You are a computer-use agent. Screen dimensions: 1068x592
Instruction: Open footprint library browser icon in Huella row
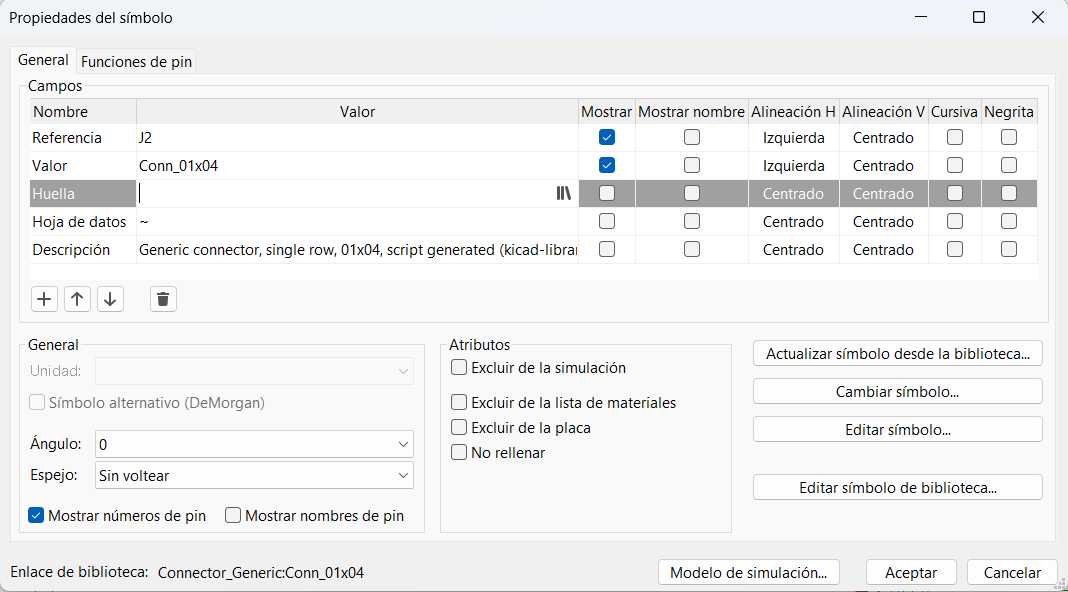(564, 194)
